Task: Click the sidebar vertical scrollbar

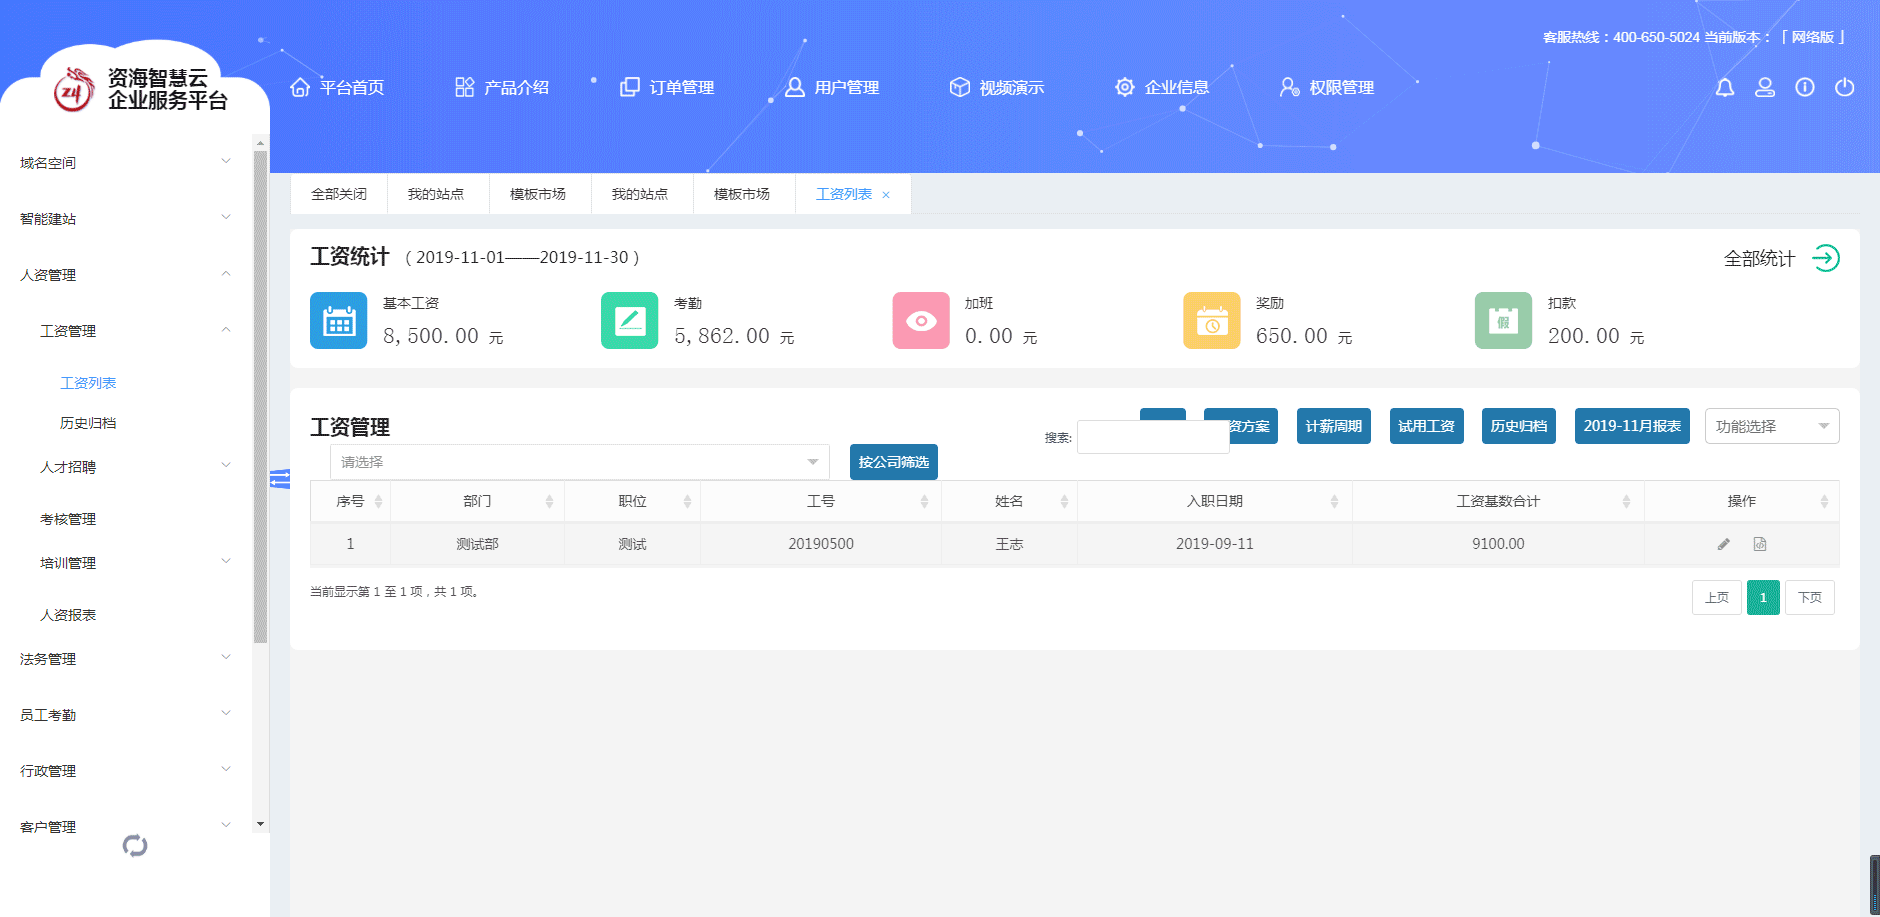Action: coord(260,400)
